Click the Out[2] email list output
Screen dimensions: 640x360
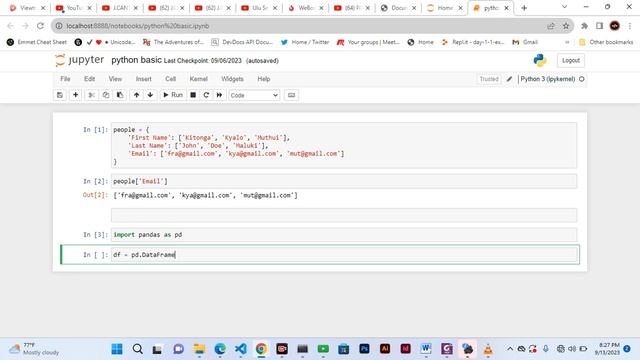click(205, 196)
